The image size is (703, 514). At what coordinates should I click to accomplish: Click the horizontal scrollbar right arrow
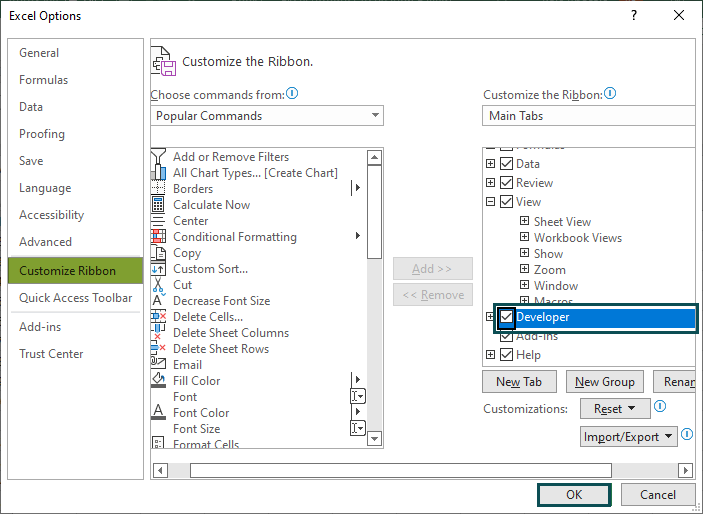point(685,470)
